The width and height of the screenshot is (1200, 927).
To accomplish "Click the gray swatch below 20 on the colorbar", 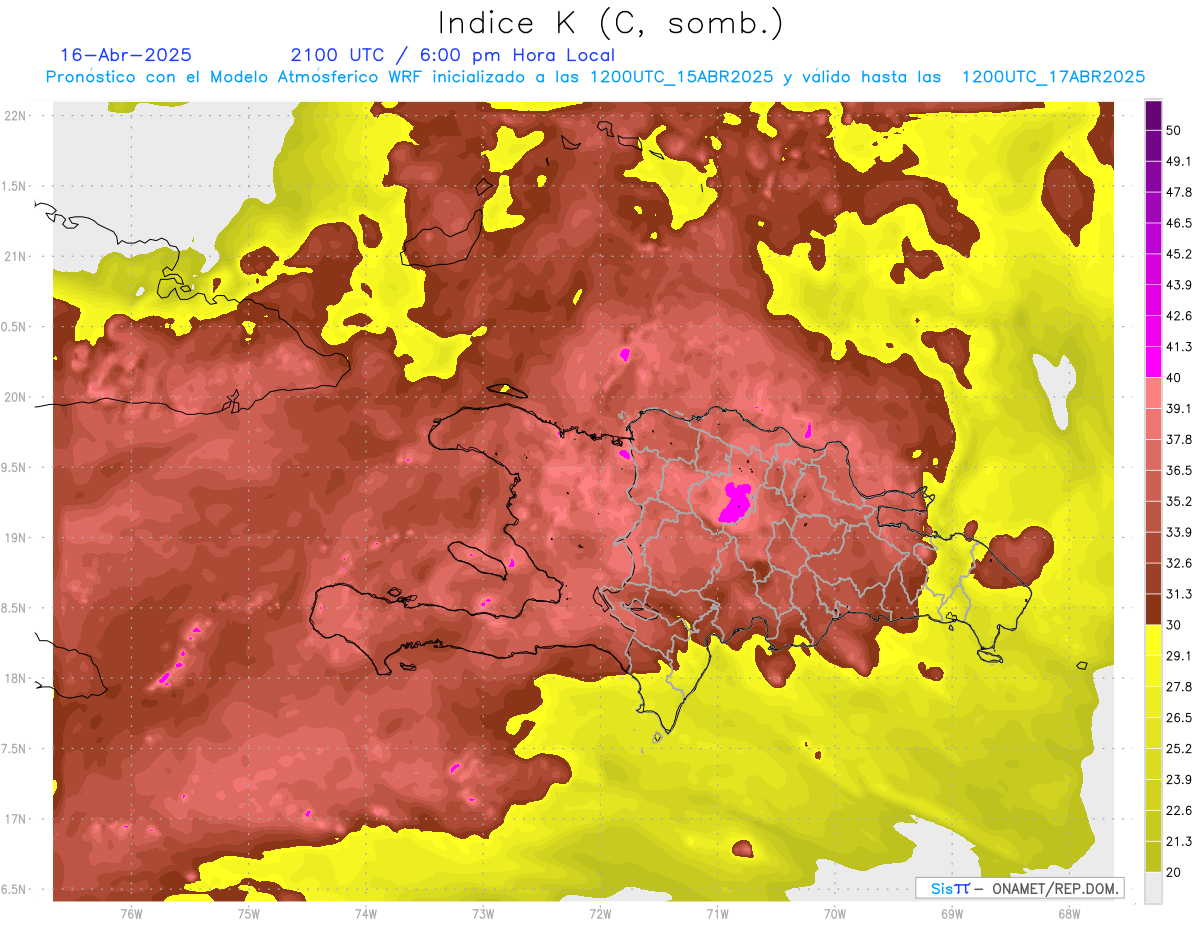I will click(1153, 888).
